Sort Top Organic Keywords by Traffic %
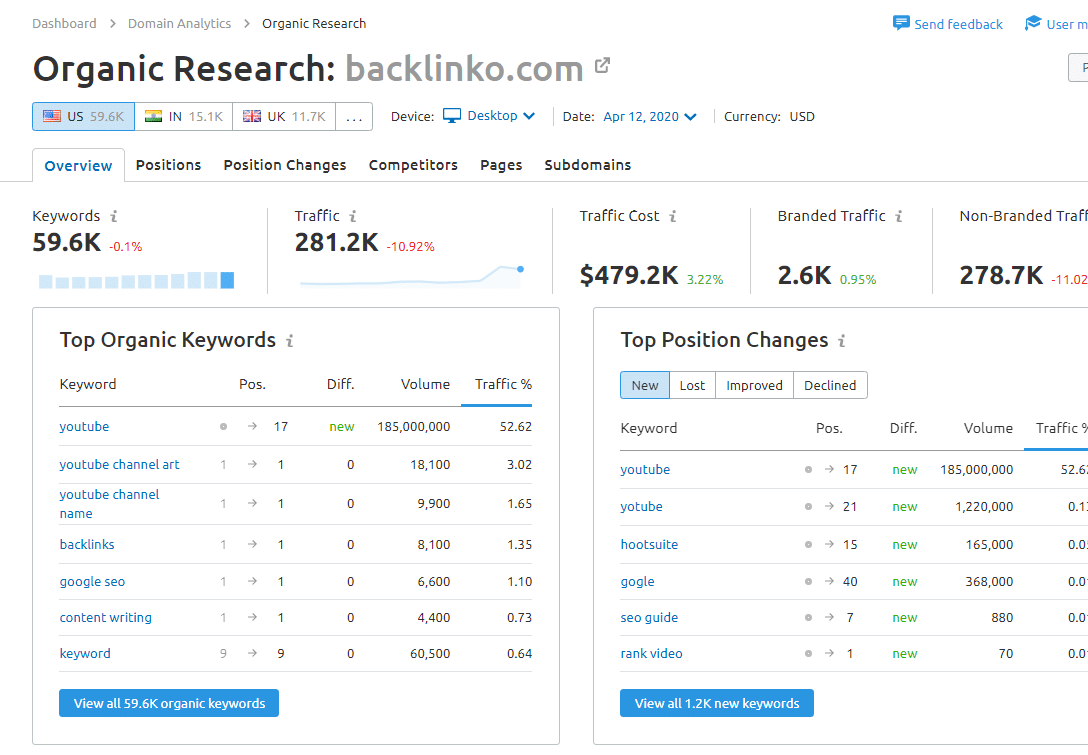The width and height of the screenshot is (1088, 755). click(x=503, y=384)
